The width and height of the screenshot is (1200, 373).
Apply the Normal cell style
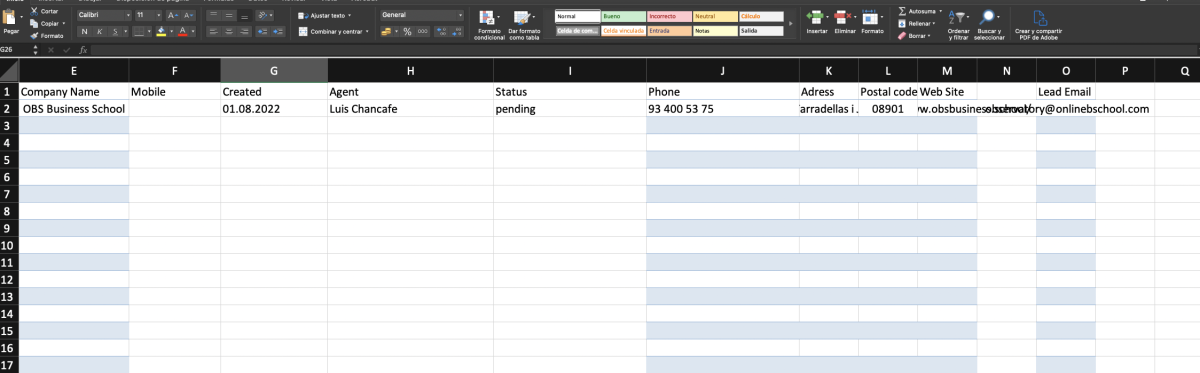point(577,17)
